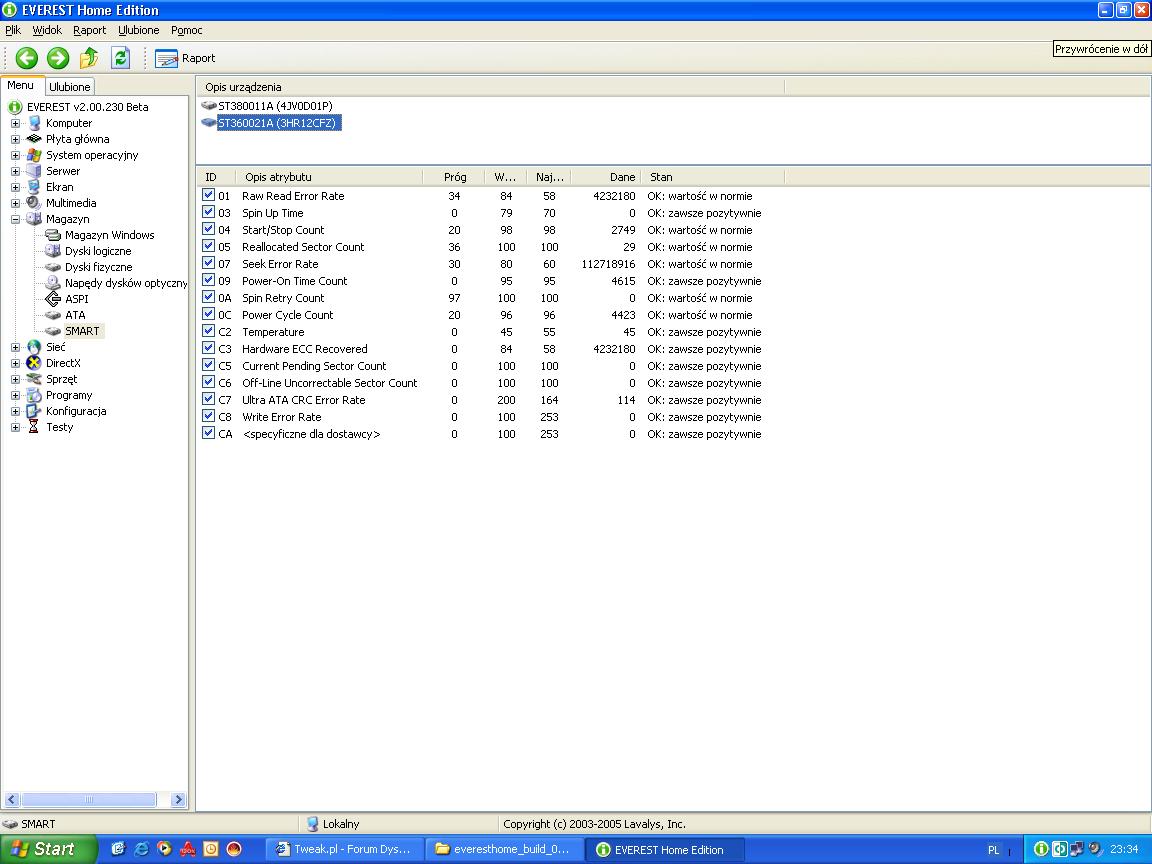Sort by the Stan column header
The height and width of the screenshot is (864, 1152).
click(x=713, y=177)
